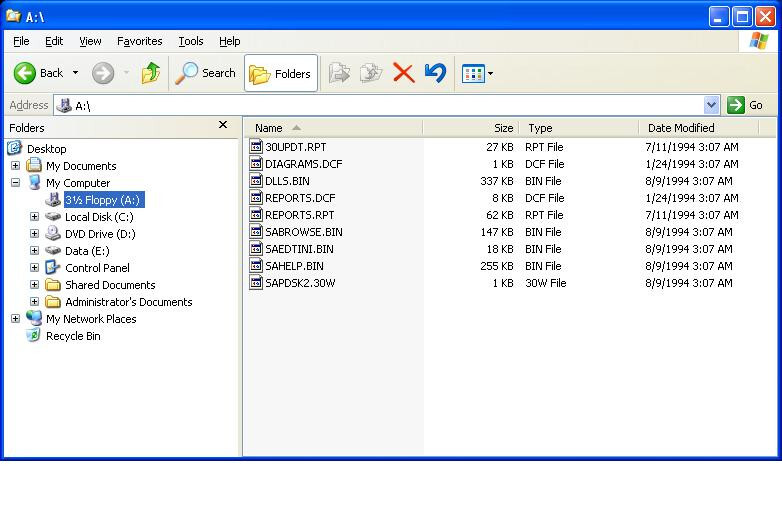782x512 pixels.
Task: Select the file REPORTS.DCF
Action: (x=300, y=198)
